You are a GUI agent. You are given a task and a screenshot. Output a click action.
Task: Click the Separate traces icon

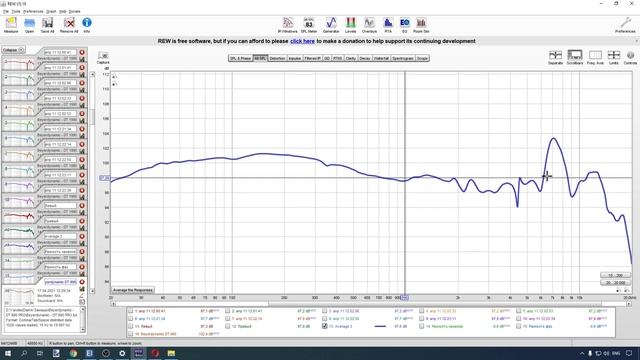556,57
